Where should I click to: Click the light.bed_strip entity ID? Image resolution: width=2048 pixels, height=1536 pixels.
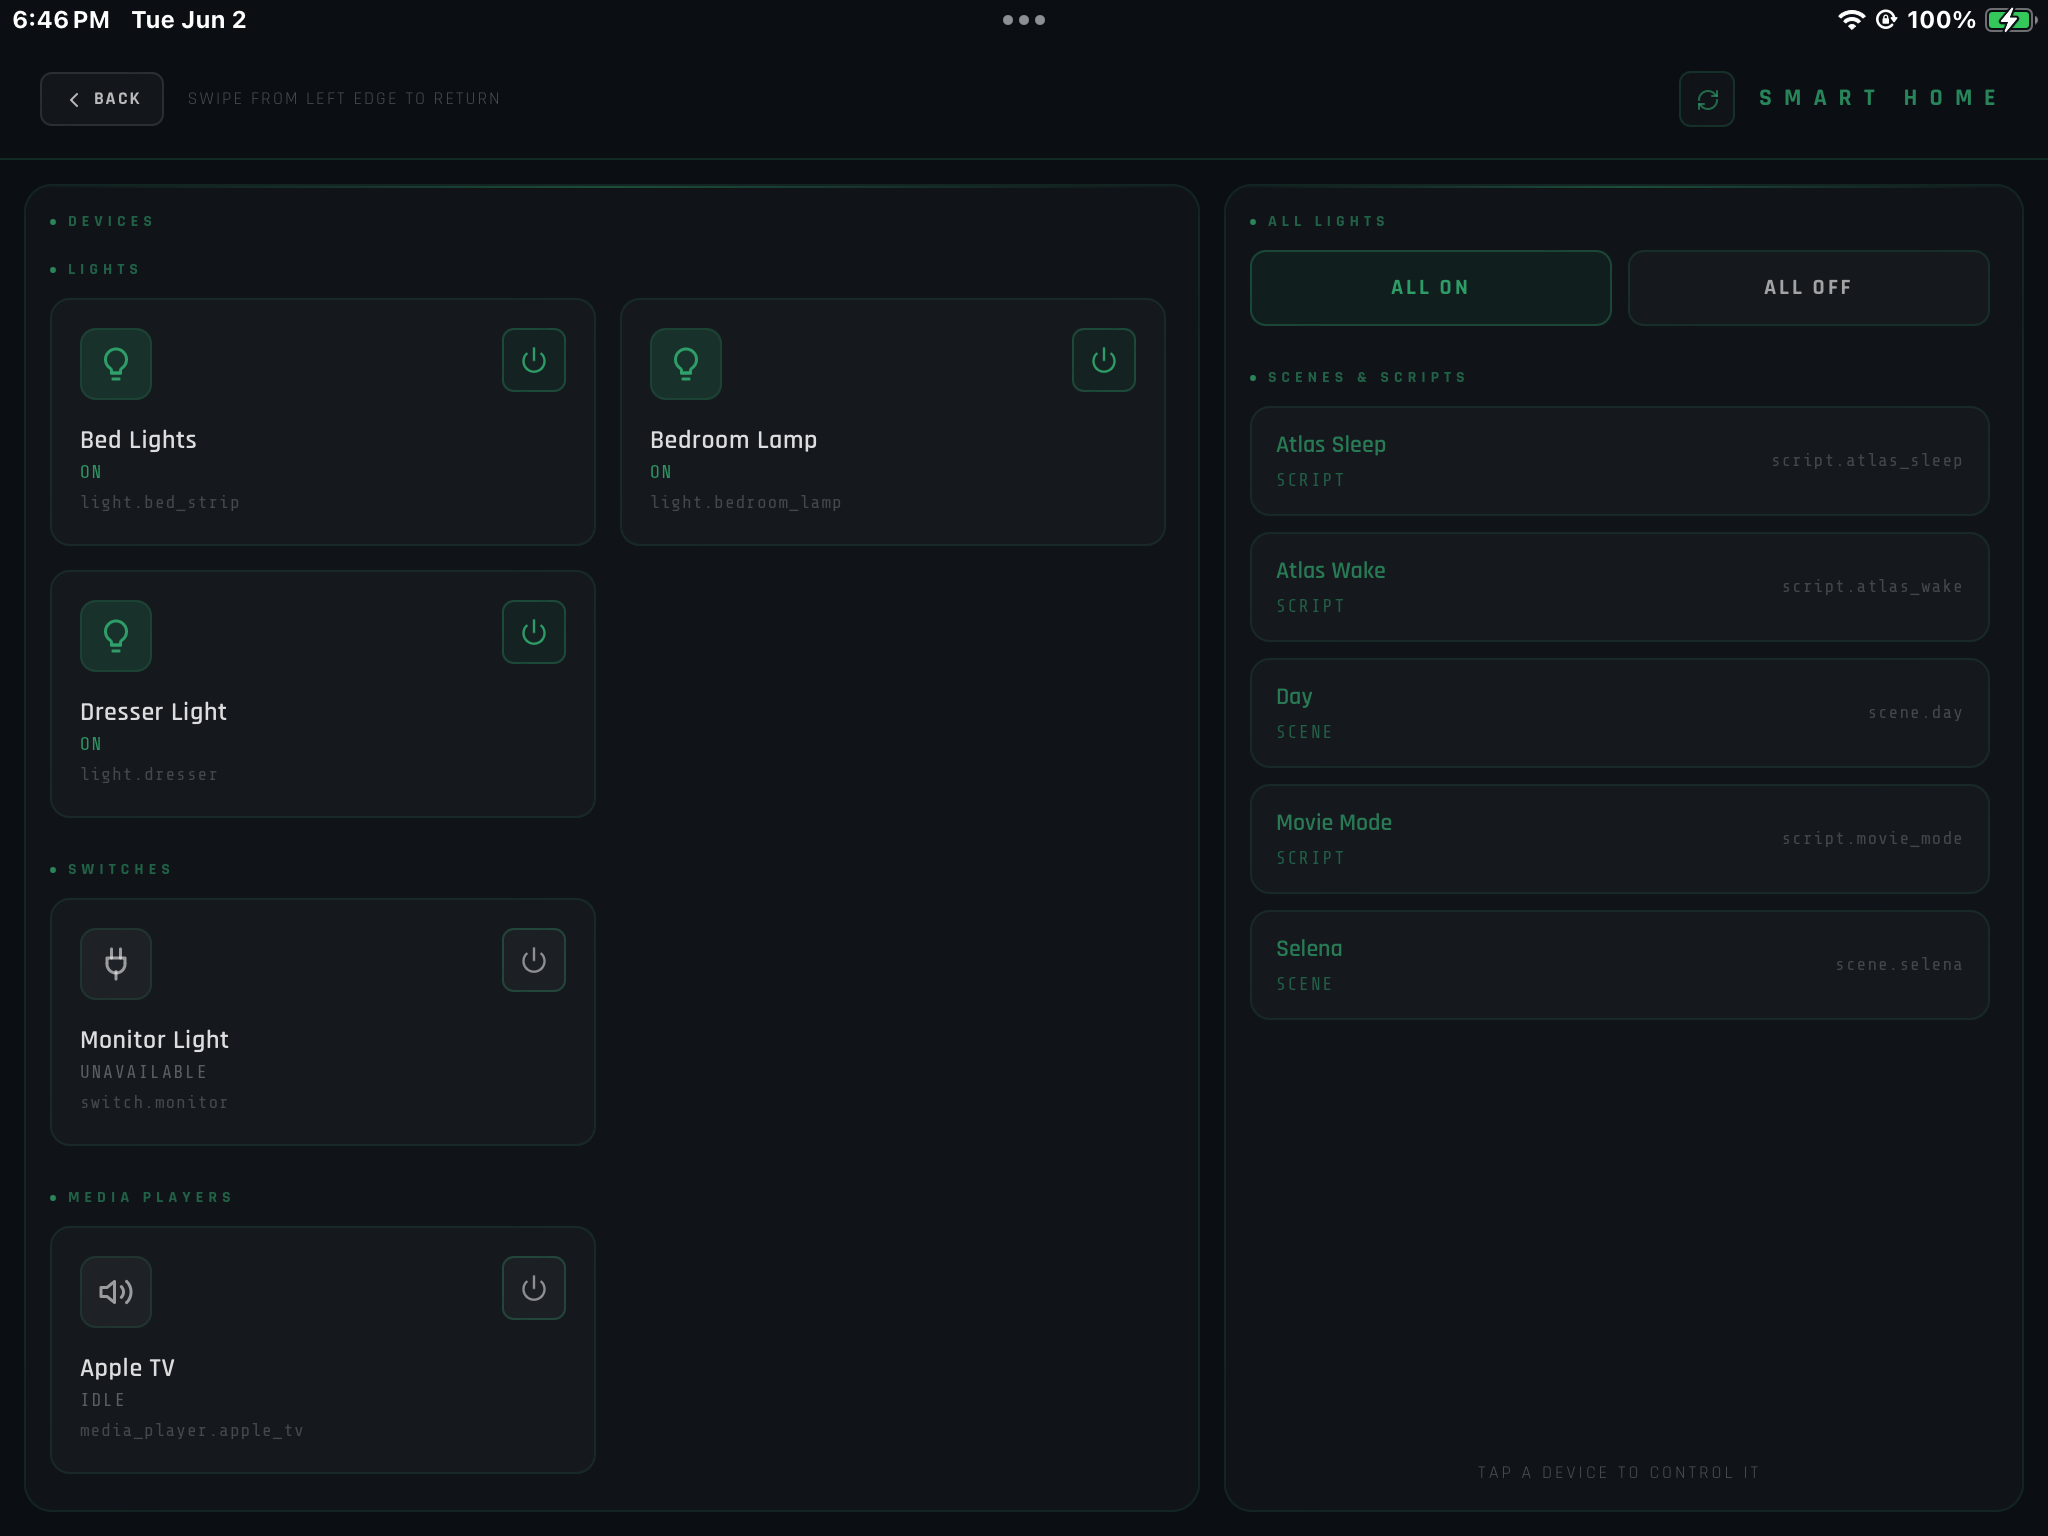click(160, 502)
